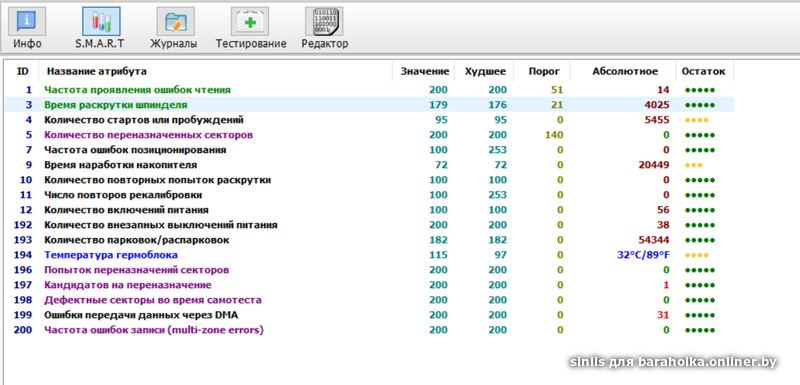Image resolution: width=800 pixels, height=385 pixels.
Task: Select row Попыток переназначений секторов
Action: (x=370, y=270)
